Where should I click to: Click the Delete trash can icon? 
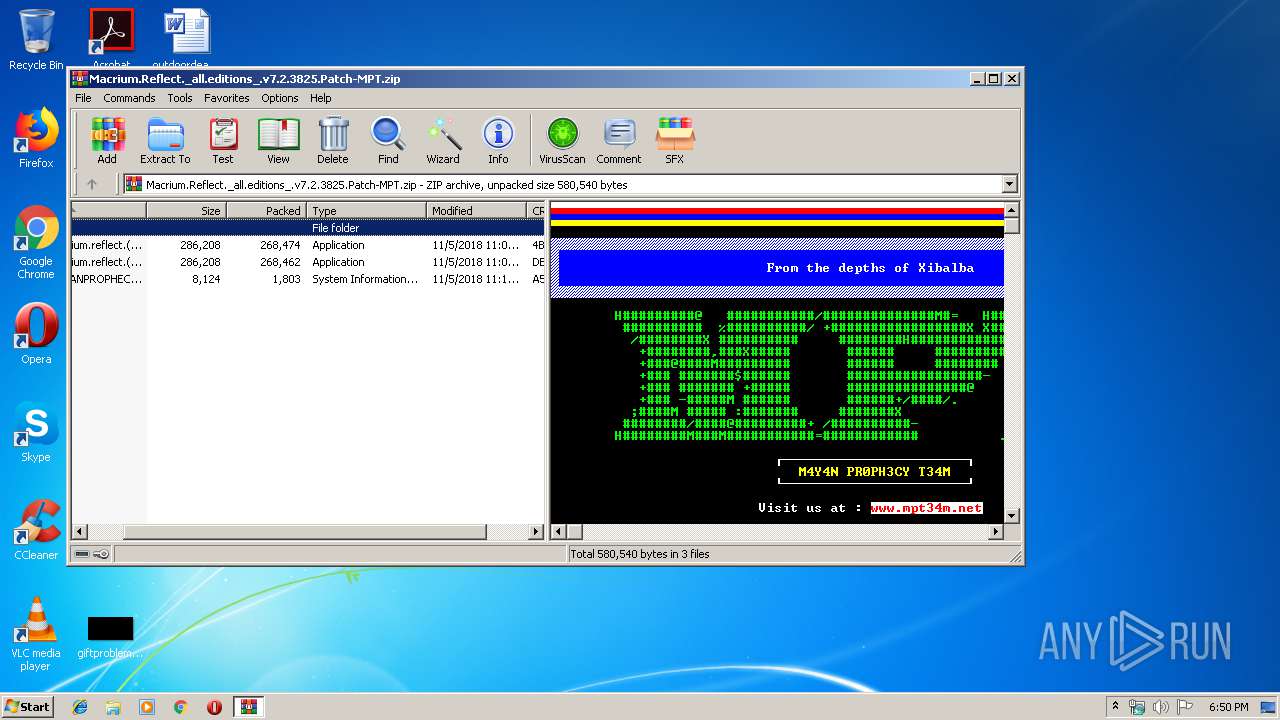[333, 140]
